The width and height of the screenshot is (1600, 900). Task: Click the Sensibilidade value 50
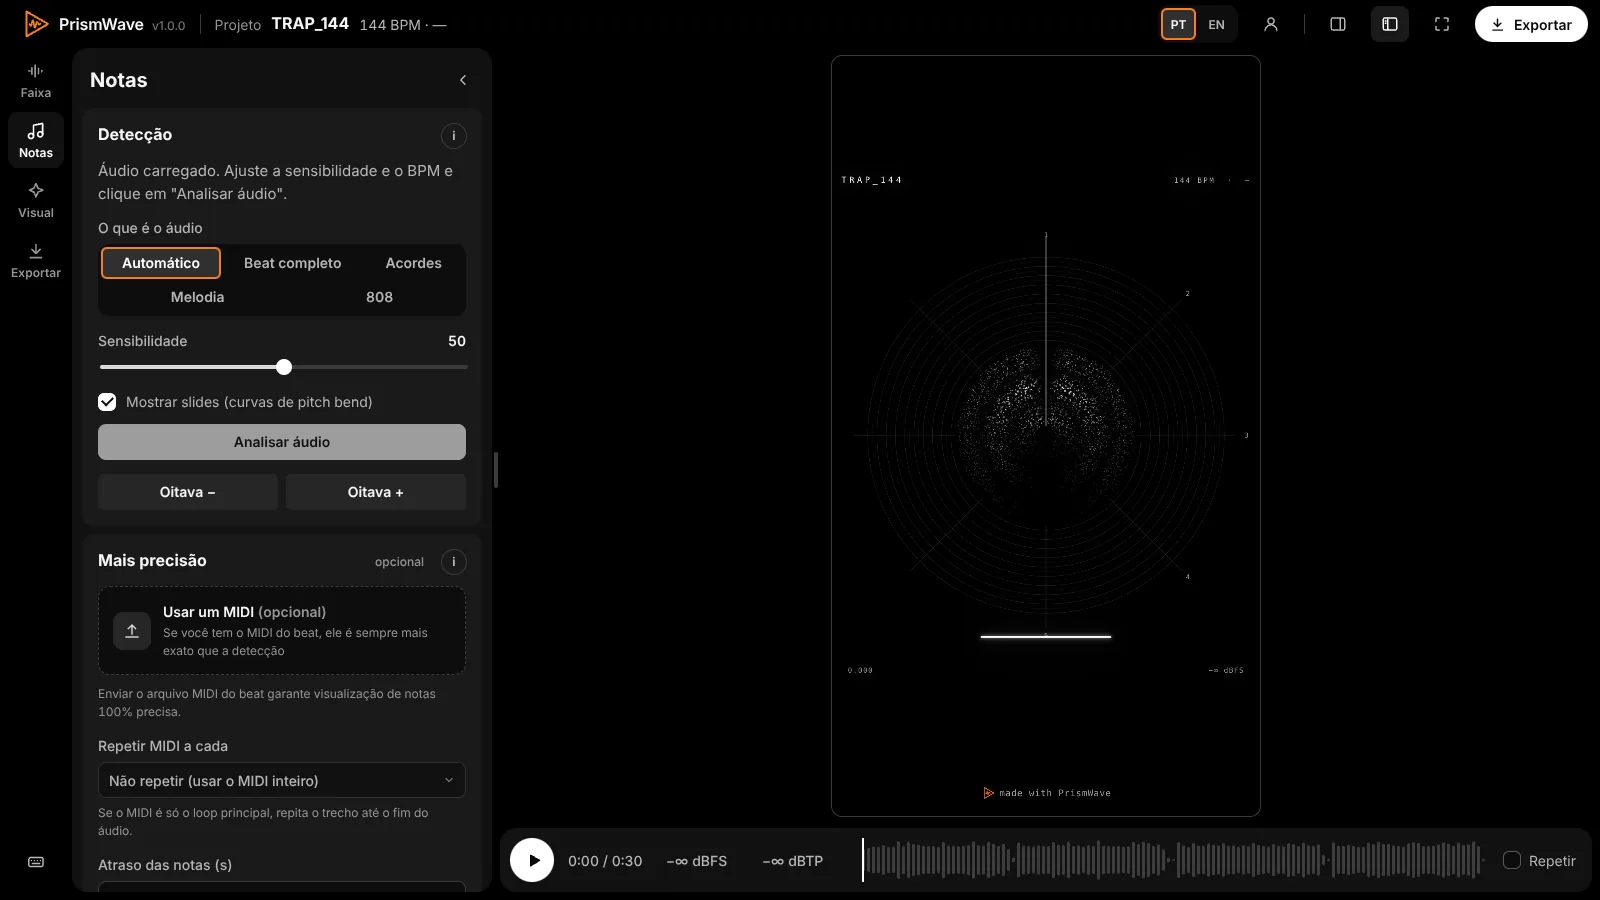click(457, 341)
